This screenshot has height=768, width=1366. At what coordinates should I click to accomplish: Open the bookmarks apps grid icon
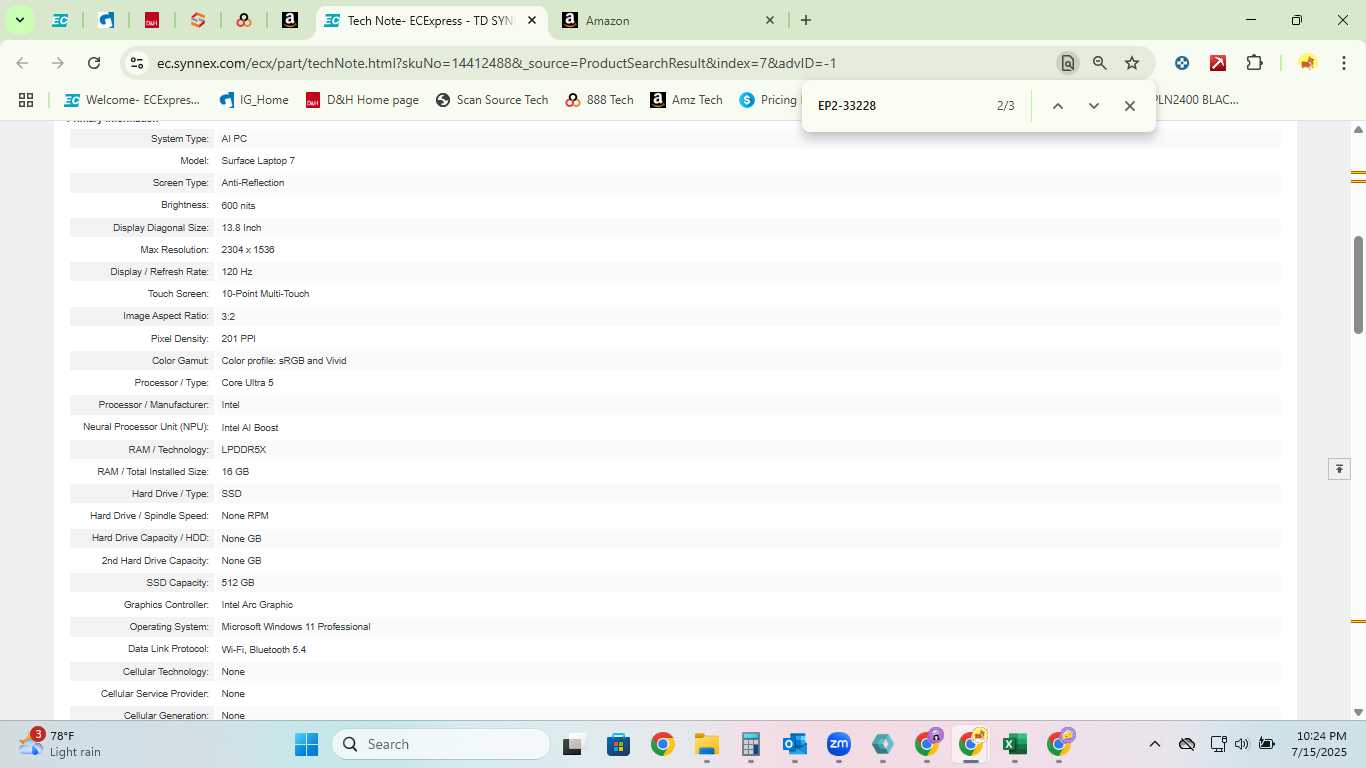click(26, 100)
